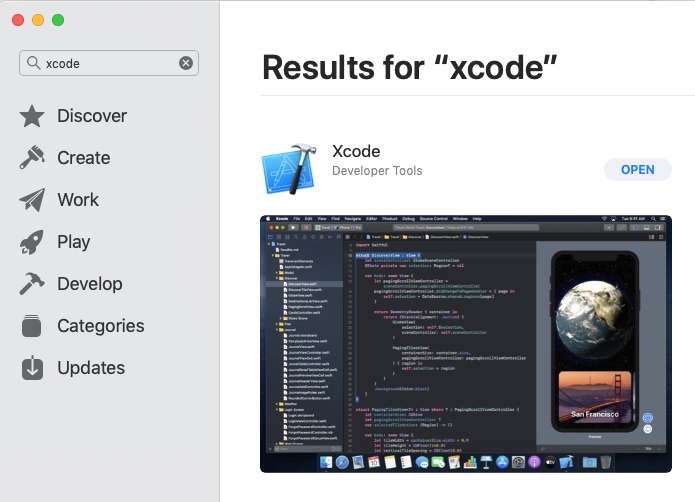The width and height of the screenshot is (695, 502).
Task: Open Xcode with the OPEN button
Action: click(637, 170)
